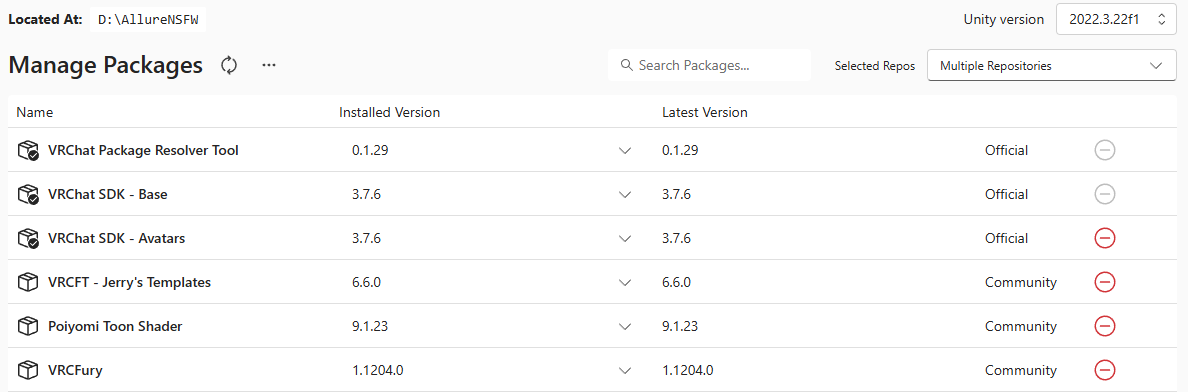The height and width of the screenshot is (392, 1188).
Task: Click latest version 6.6.0 of Jerry's Templates
Action: [x=676, y=282]
